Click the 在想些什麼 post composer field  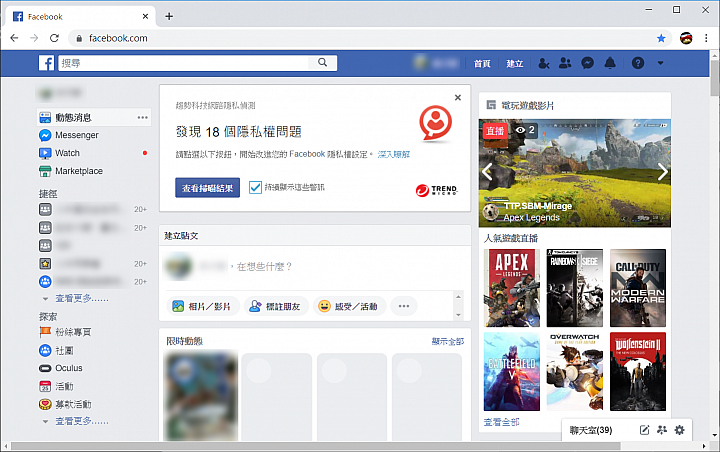(264, 266)
